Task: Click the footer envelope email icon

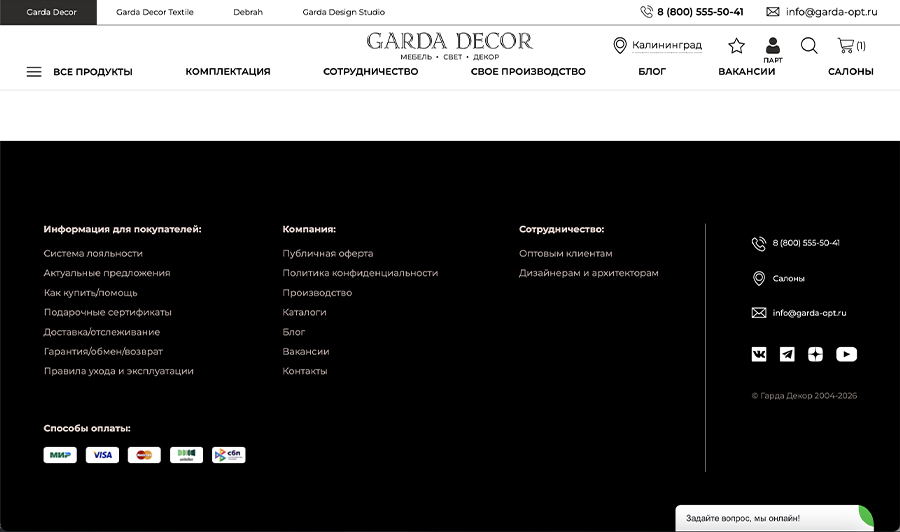Action: click(x=759, y=313)
